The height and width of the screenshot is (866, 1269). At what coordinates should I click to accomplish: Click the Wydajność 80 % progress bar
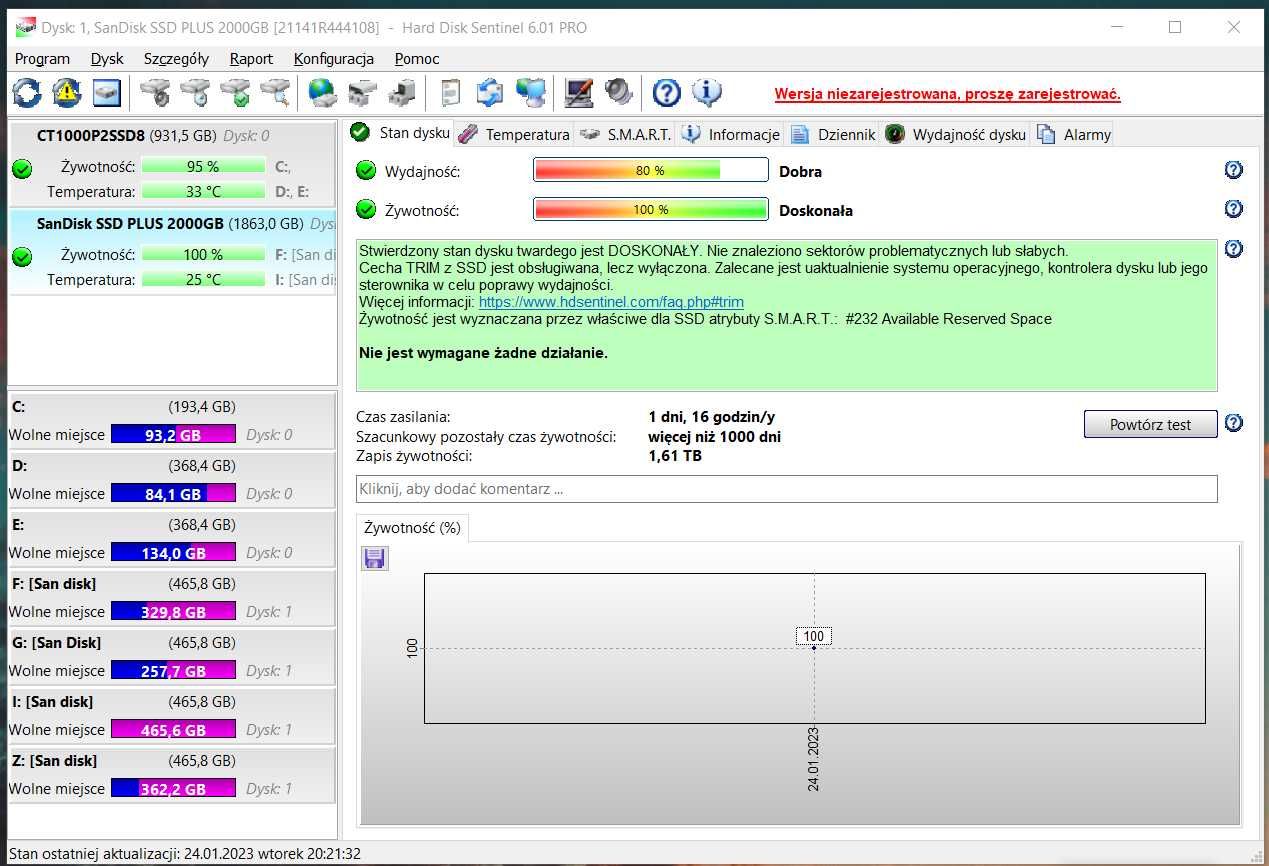(x=651, y=171)
